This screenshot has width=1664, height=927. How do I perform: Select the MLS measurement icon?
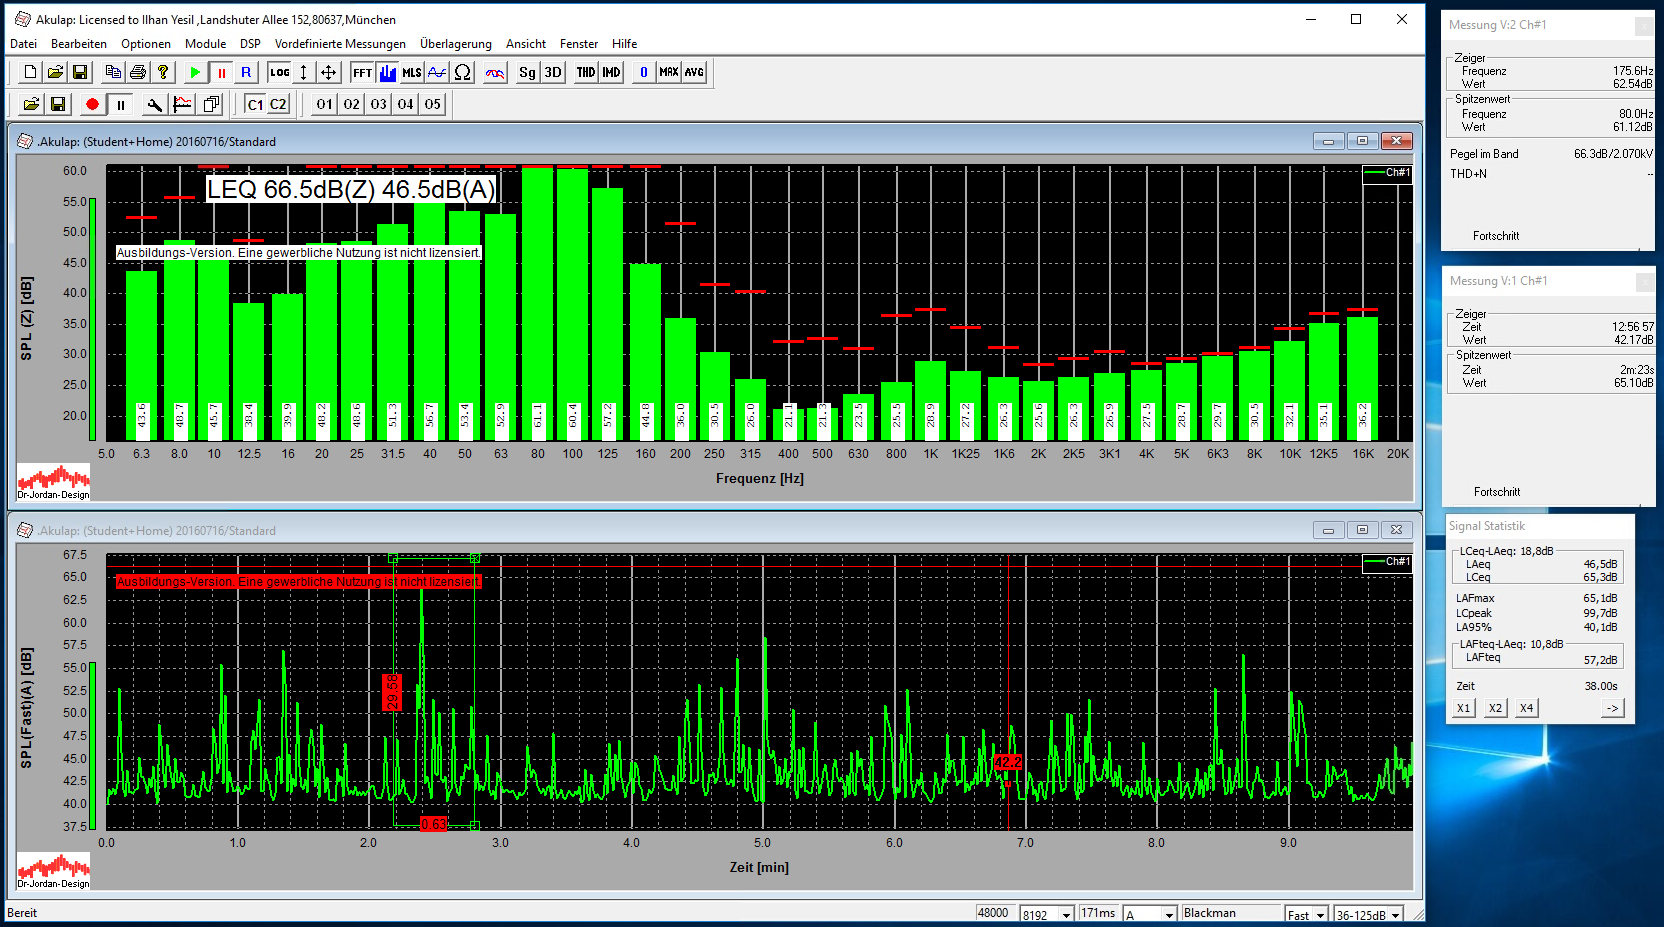tap(412, 72)
